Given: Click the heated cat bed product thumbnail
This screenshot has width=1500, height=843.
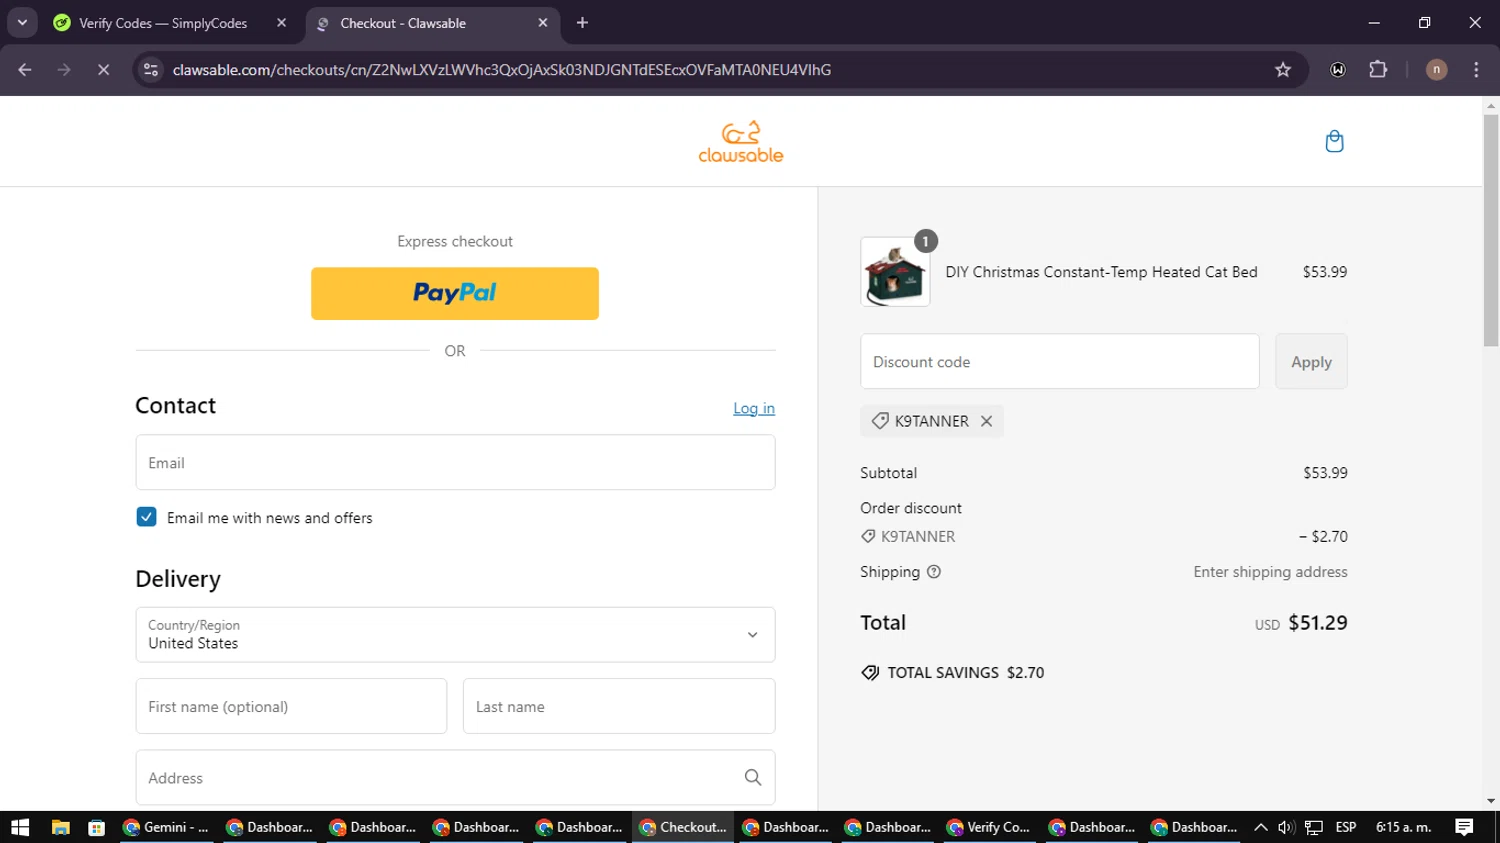Looking at the screenshot, I should pyautogui.click(x=895, y=272).
